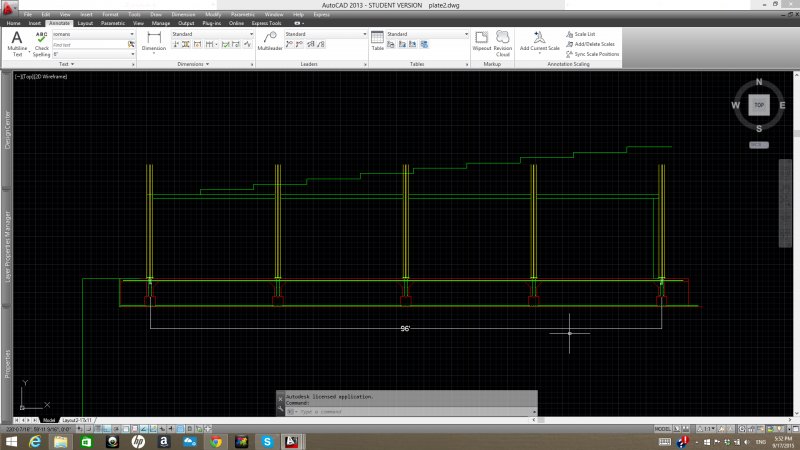Click the Find text search icon

pyautogui.click(x=131, y=44)
